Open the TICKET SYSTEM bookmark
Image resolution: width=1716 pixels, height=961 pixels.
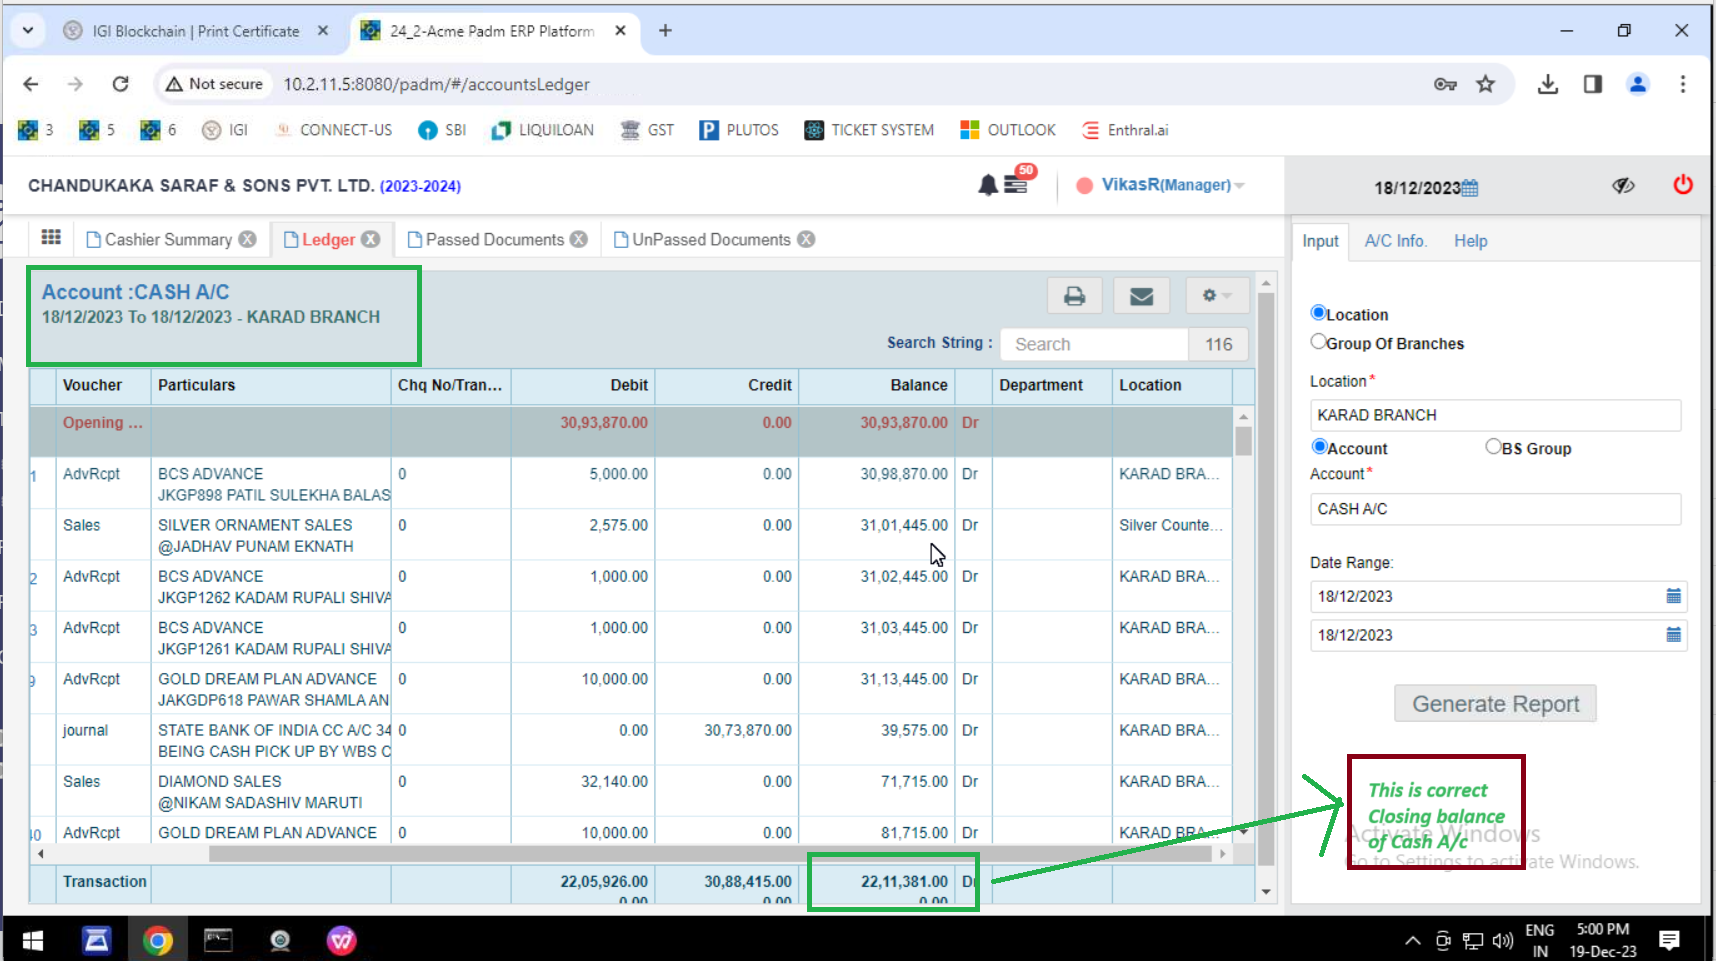click(868, 130)
